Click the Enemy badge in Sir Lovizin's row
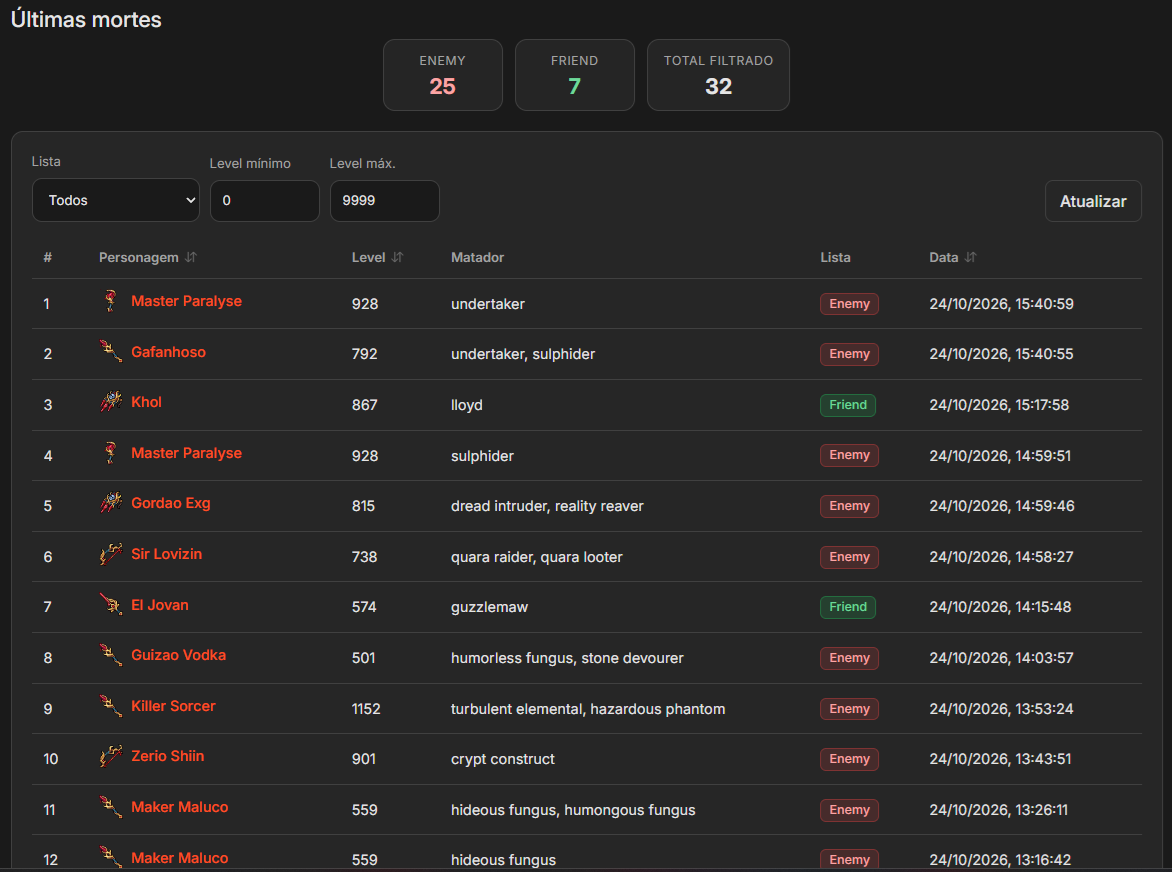 (x=849, y=557)
